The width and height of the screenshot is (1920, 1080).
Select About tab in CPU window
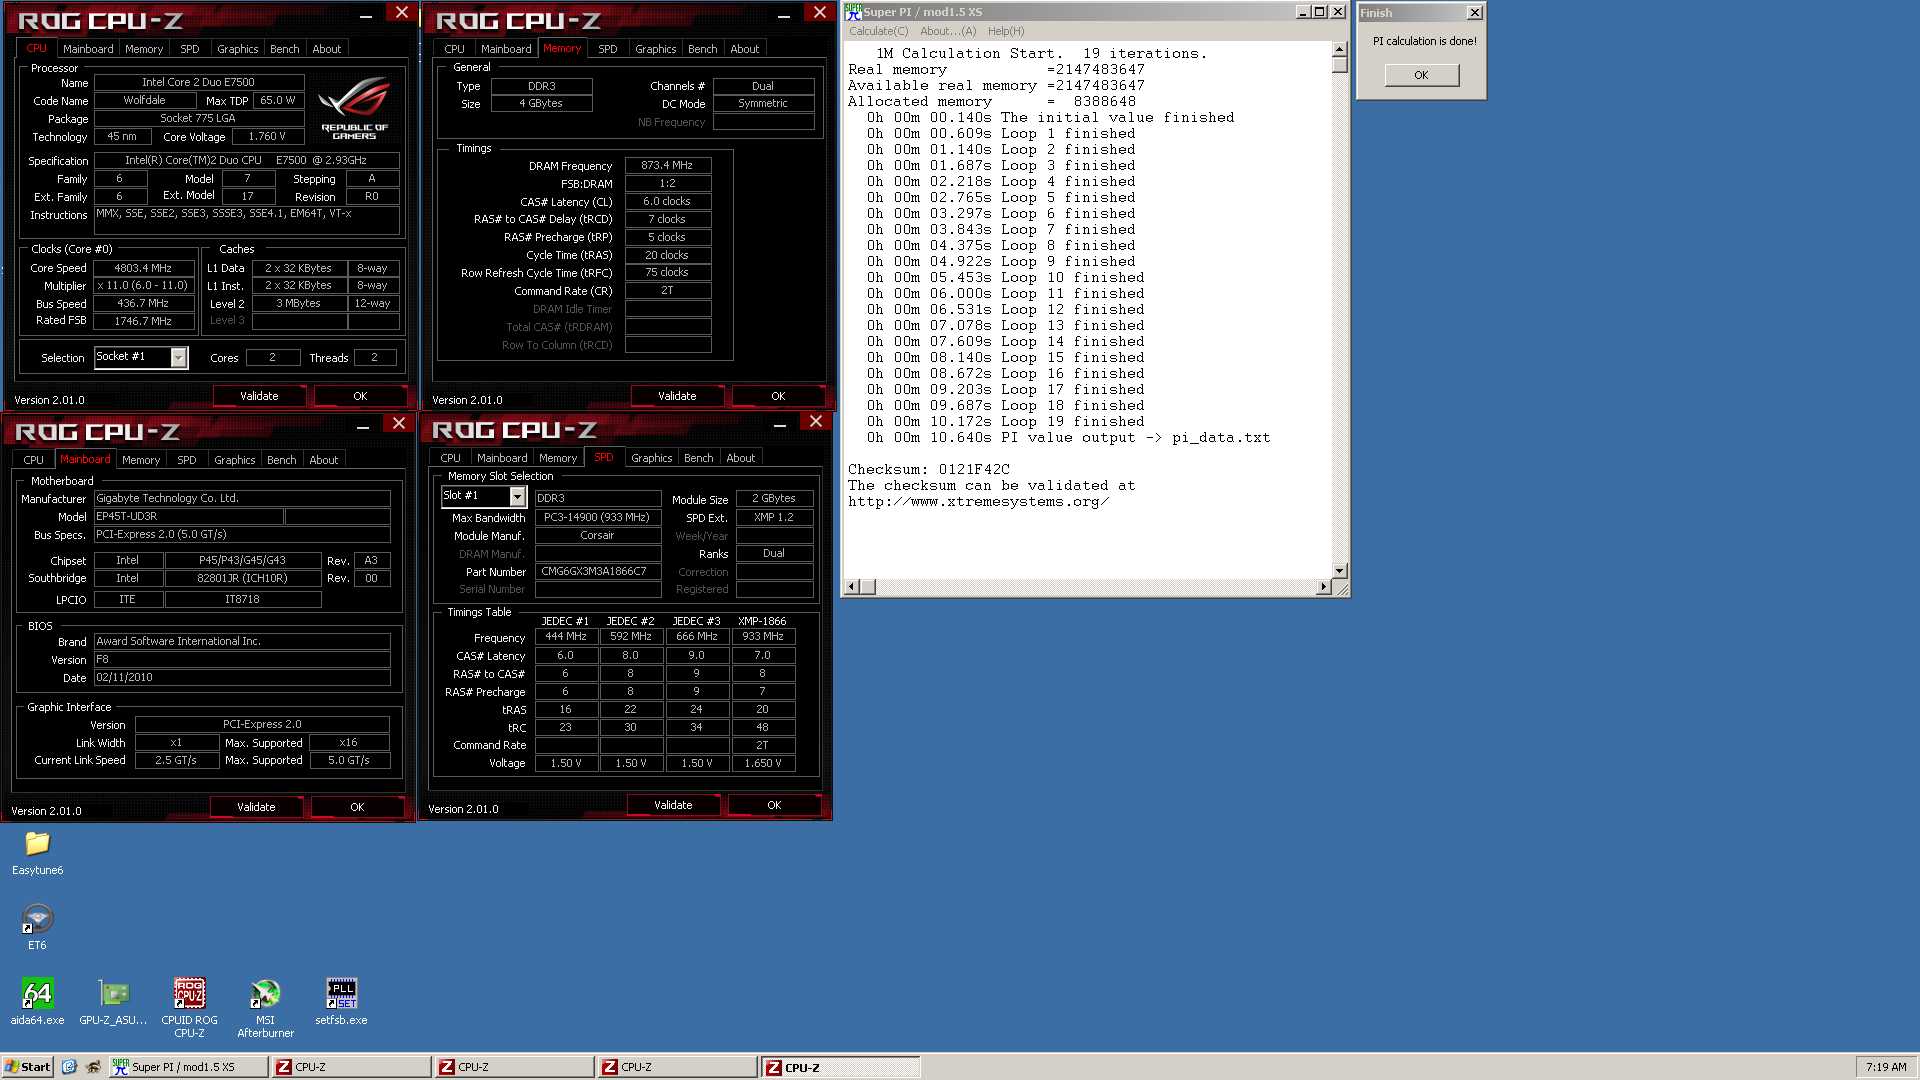coord(326,49)
